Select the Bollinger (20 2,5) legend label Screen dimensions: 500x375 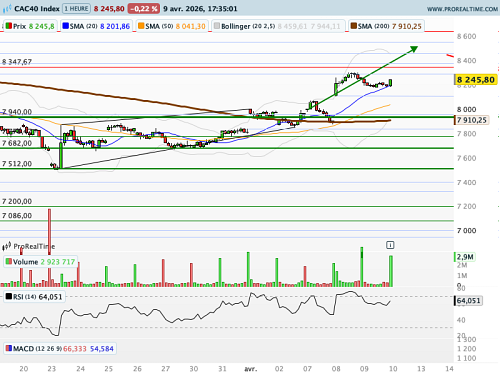[248, 26]
